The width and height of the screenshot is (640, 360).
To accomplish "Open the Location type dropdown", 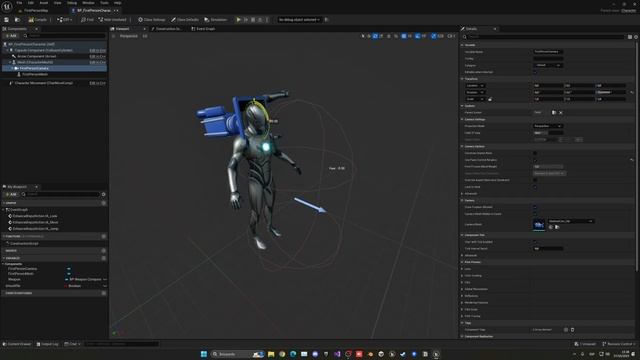I will coord(475,86).
